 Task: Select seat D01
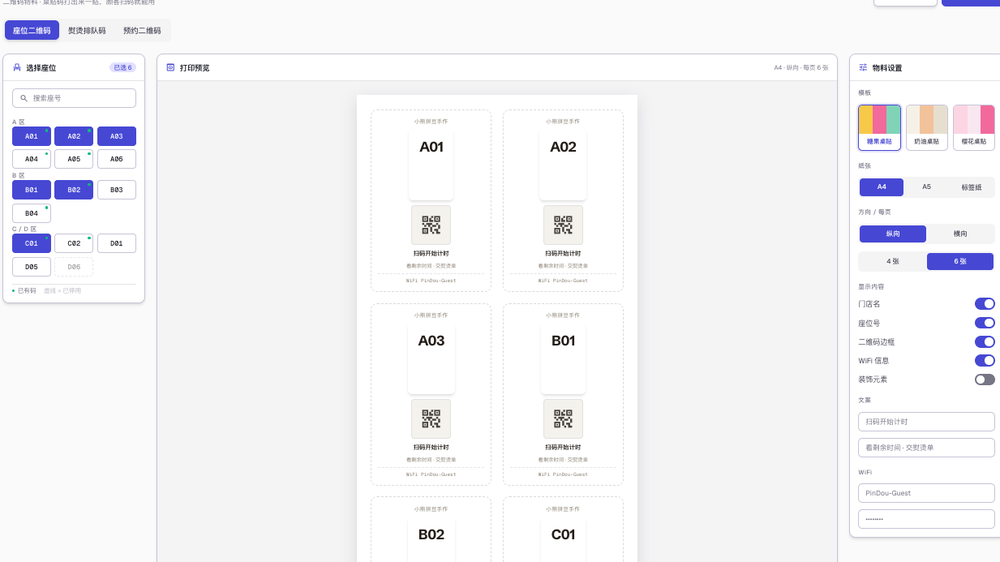[x=116, y=243]
